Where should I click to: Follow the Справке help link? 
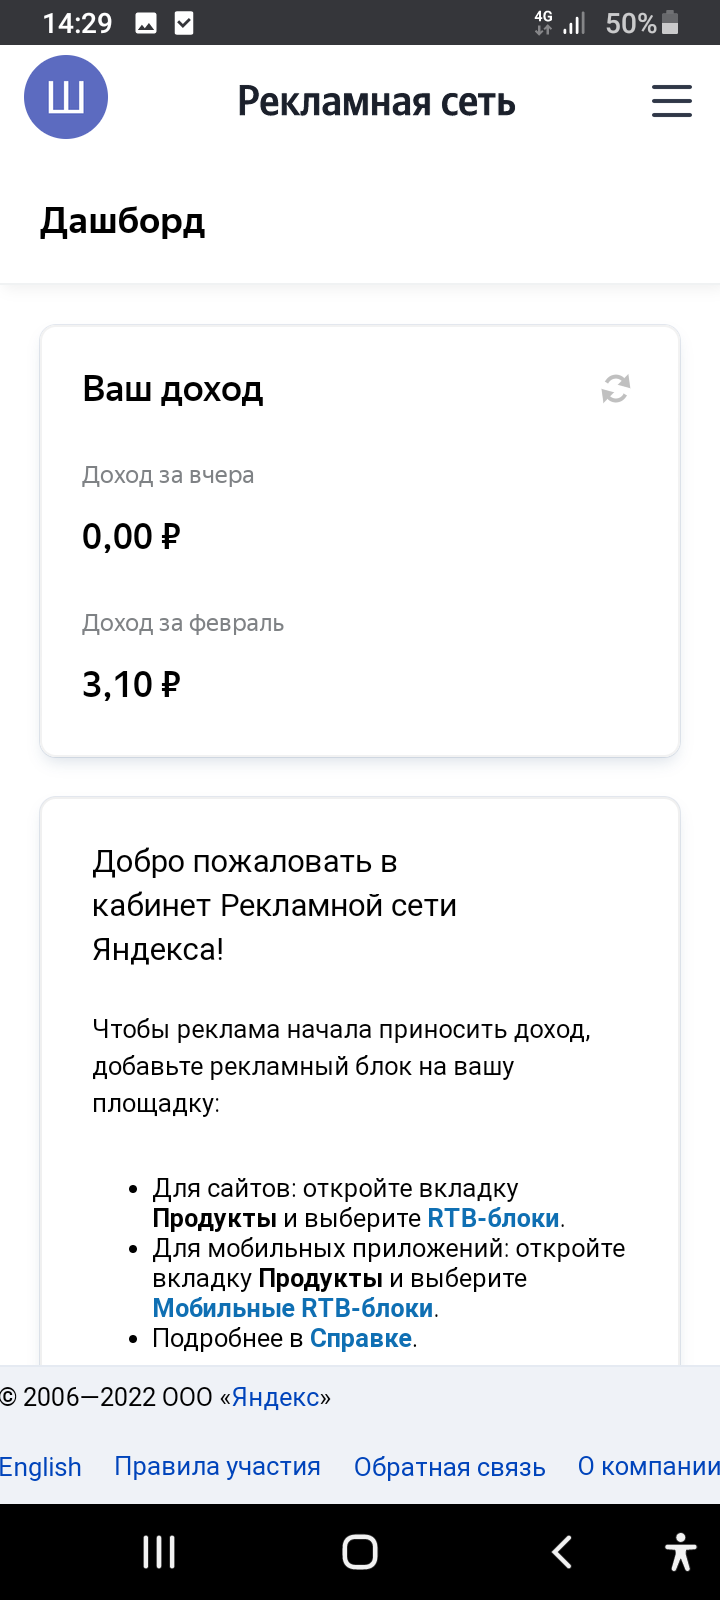(x=361, y=1338)
